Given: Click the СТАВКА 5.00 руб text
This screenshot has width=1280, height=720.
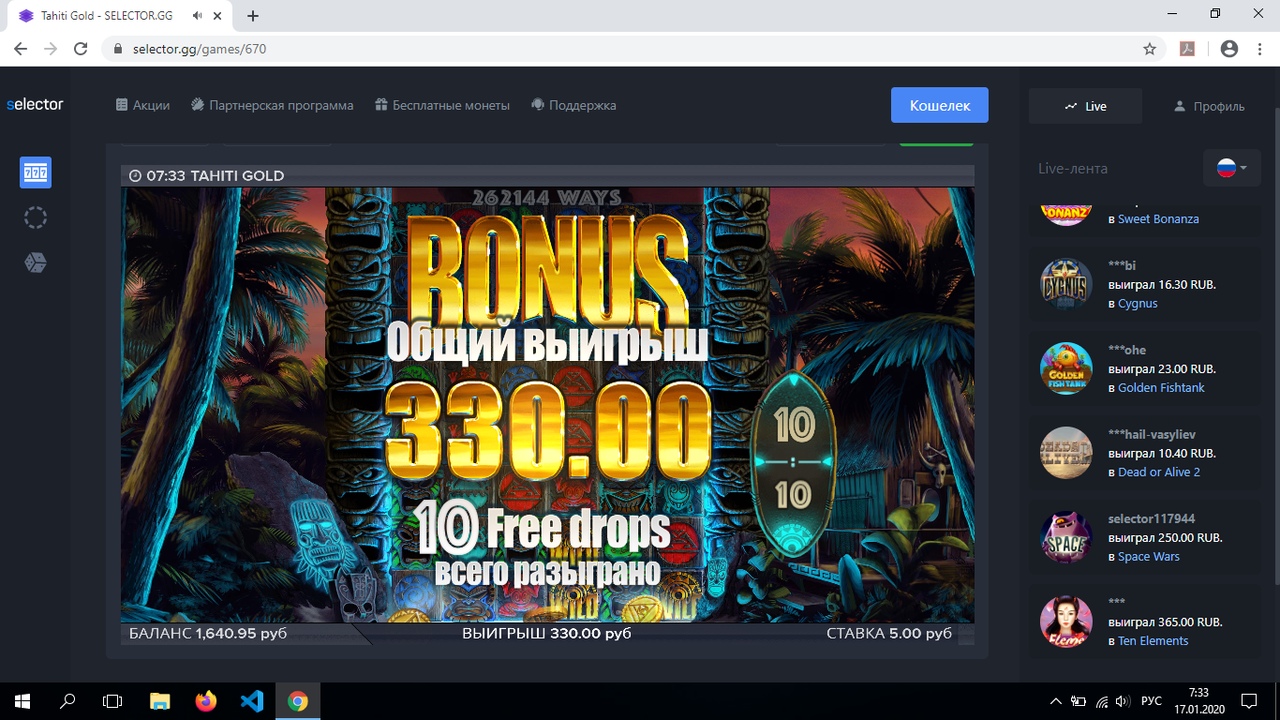Looking at the screenshot, I should 889,633.
